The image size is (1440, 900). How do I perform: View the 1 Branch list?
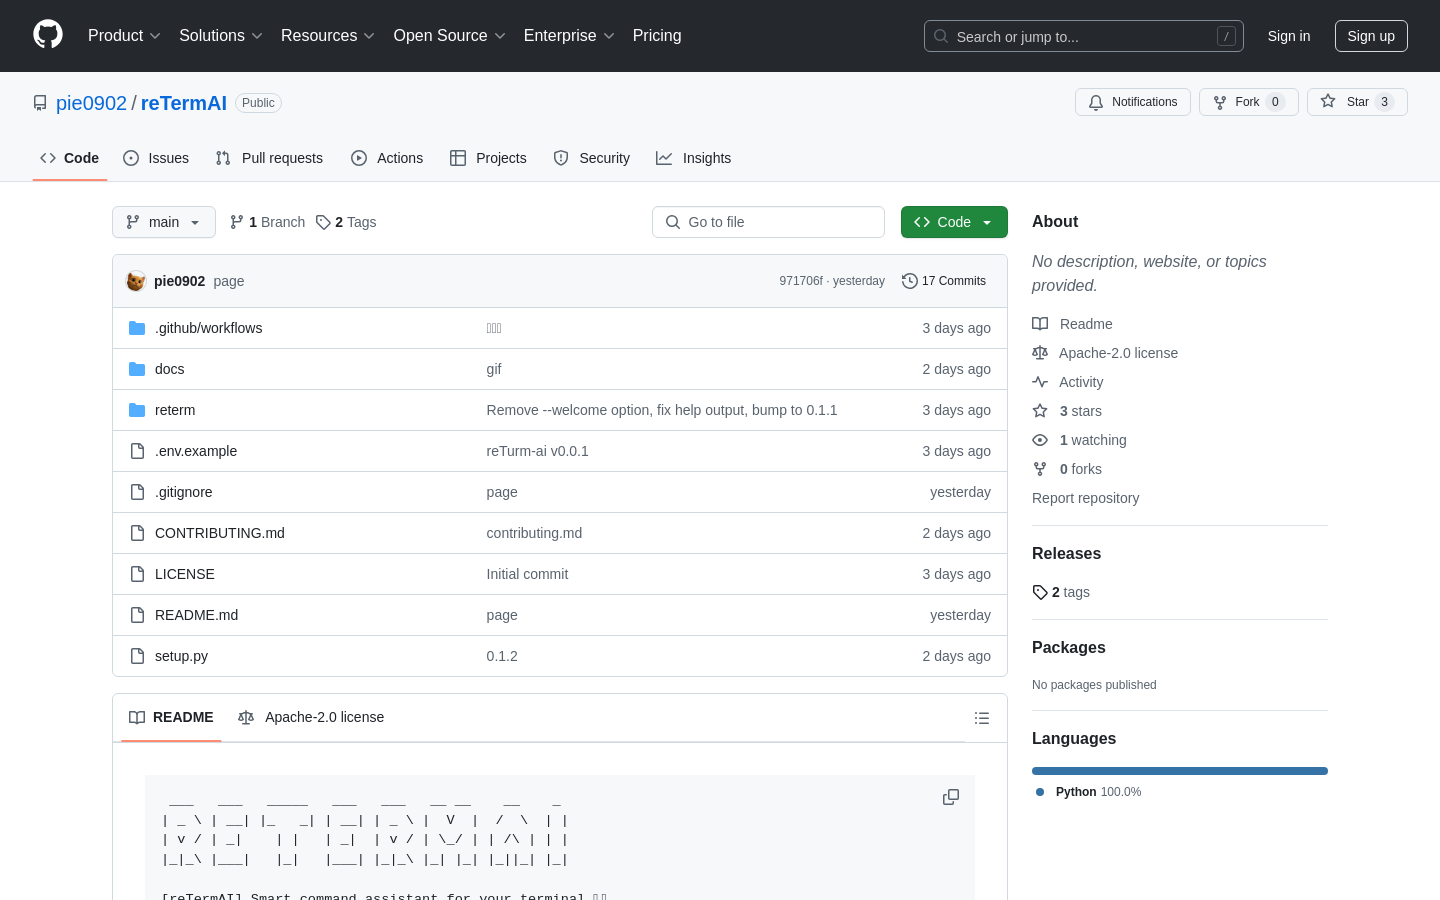tap(267, 222)
